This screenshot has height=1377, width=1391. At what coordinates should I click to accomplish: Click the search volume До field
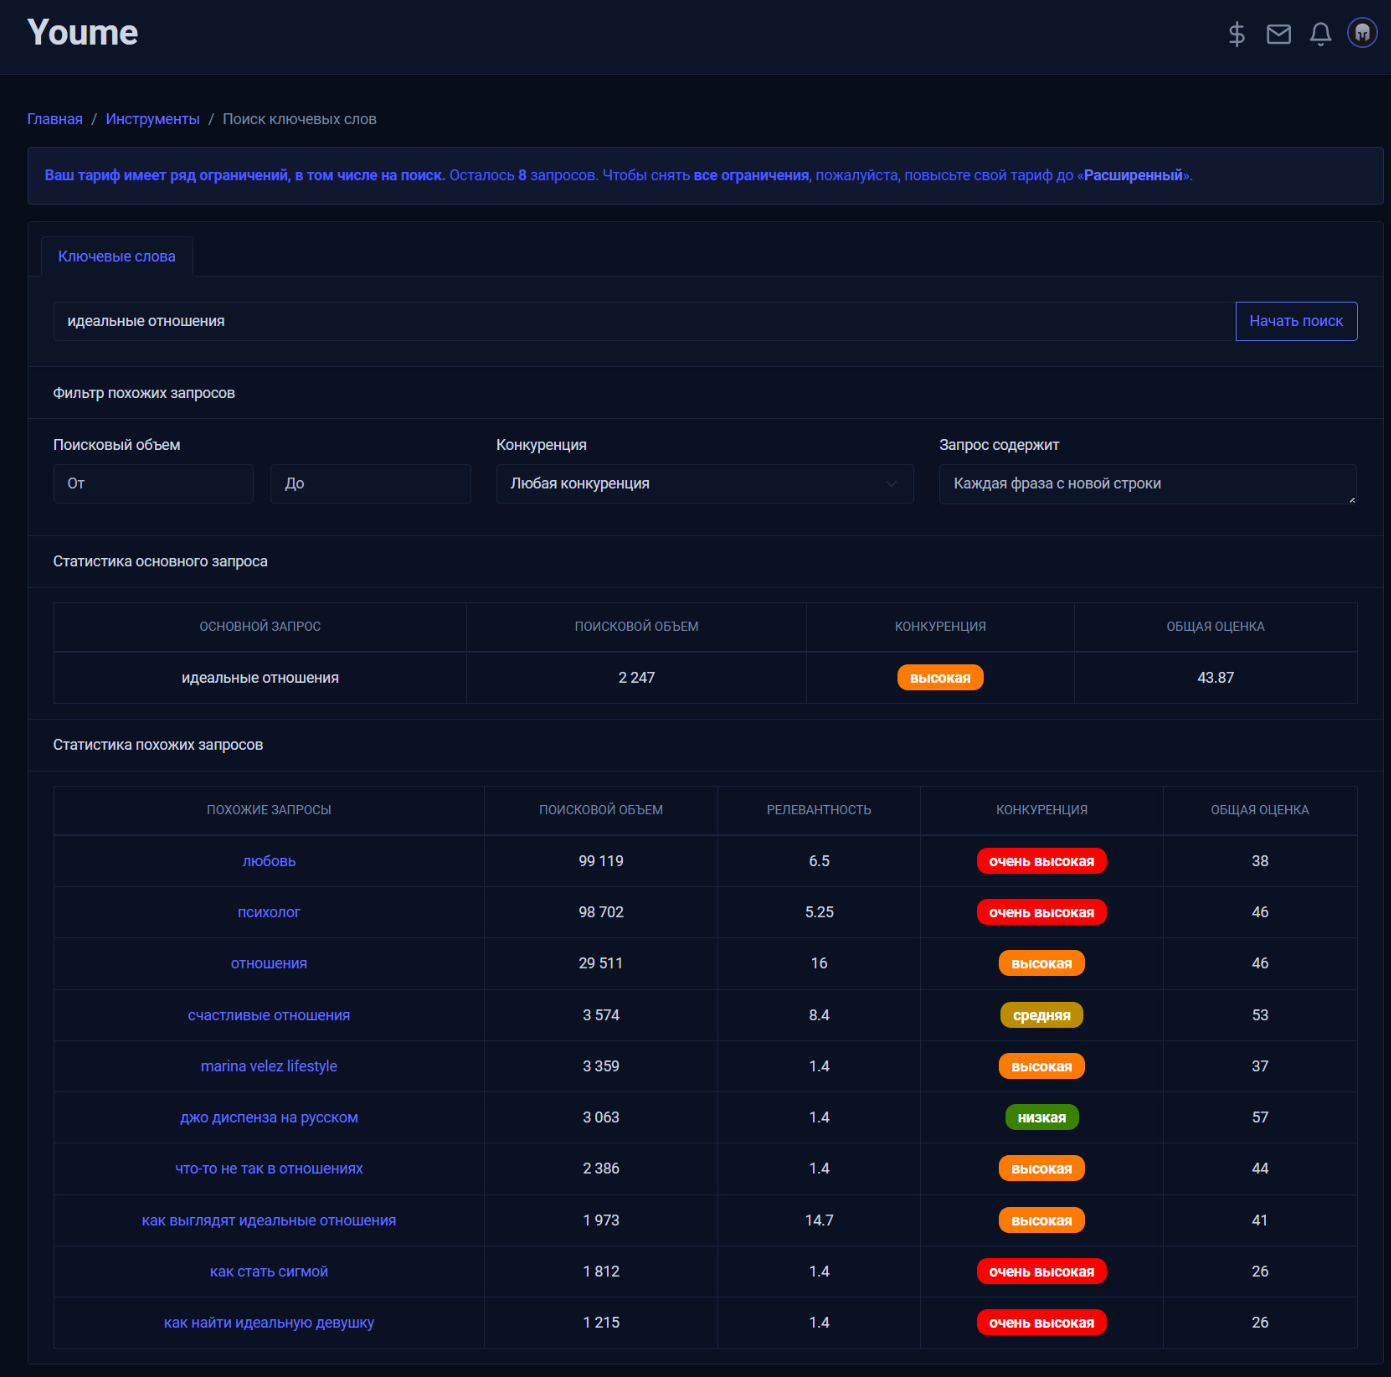coord(371,483)
